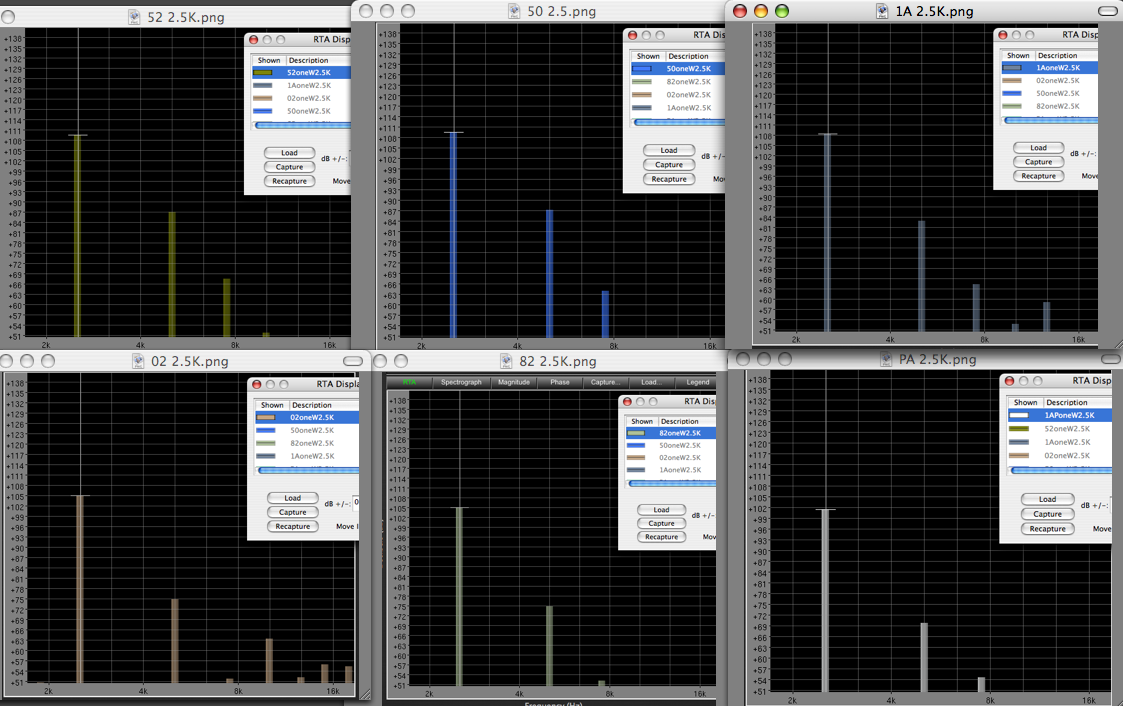Screen dimensions: 1123x706
Task: Click green zoom button of 1A 2.5K.png window
Action: point(782,11)
